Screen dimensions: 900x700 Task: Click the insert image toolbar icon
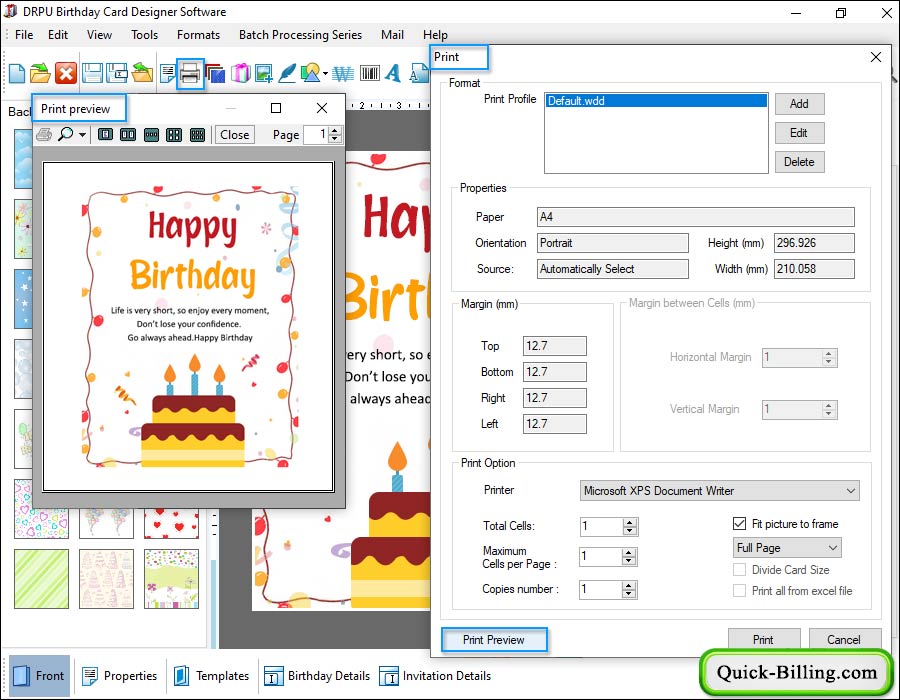[x=263, y=73]
